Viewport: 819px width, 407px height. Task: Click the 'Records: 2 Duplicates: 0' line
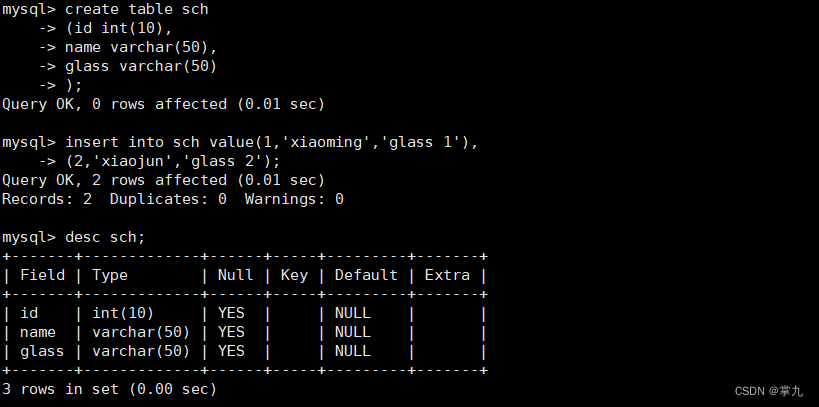coord(172,199)
